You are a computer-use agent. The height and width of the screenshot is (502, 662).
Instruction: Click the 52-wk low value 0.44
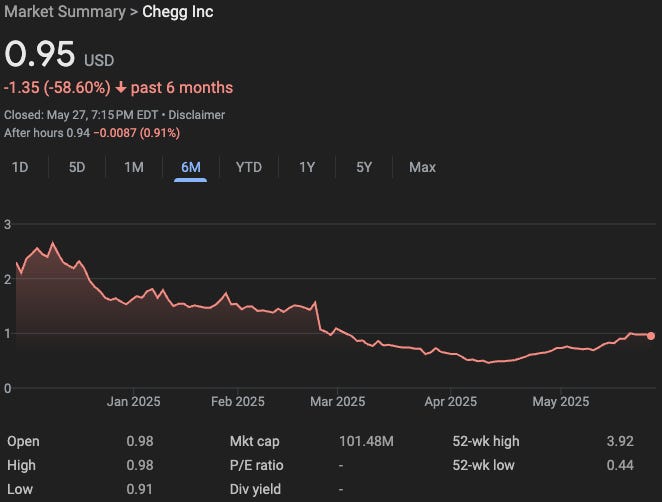point(620,465)
